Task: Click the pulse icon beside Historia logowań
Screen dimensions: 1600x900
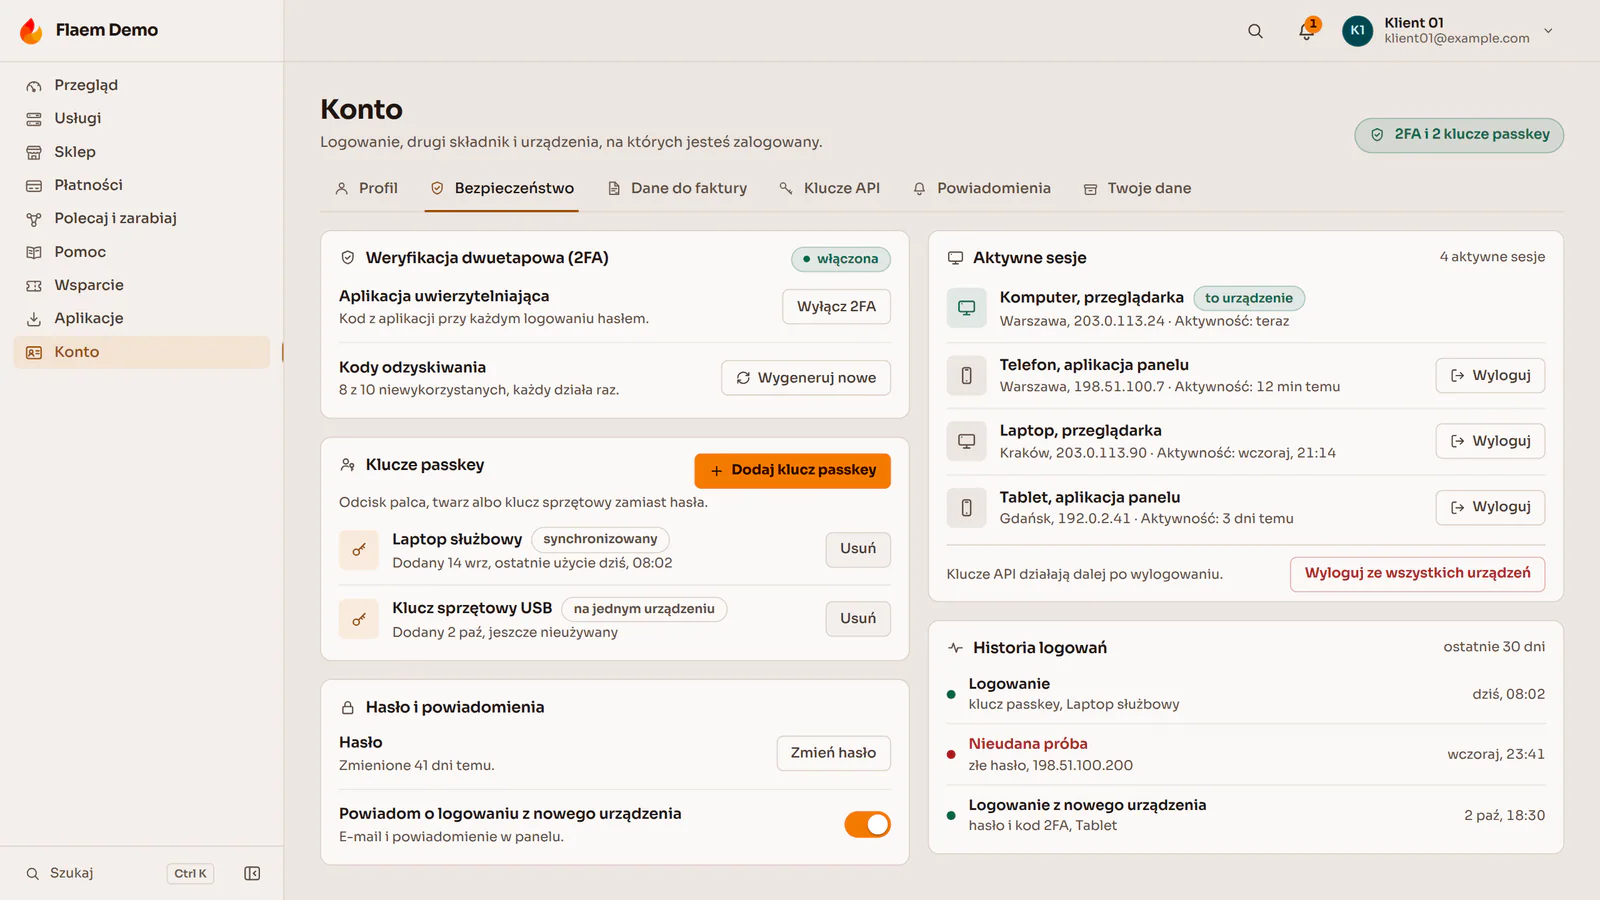Action: 956,648
